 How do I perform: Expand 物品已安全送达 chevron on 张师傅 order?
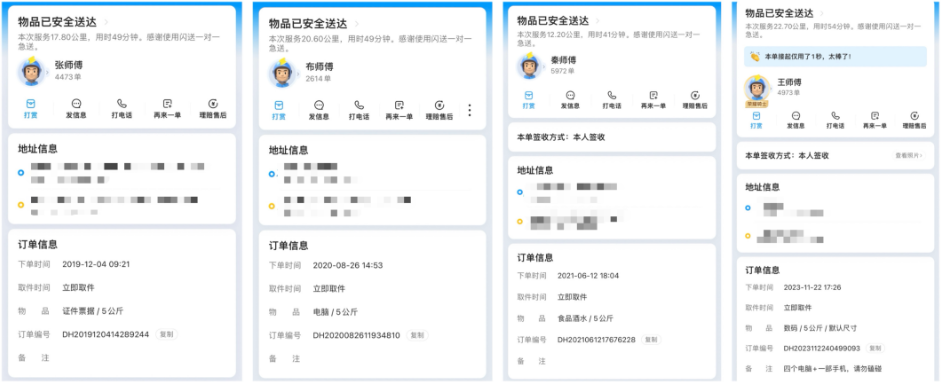106,22
